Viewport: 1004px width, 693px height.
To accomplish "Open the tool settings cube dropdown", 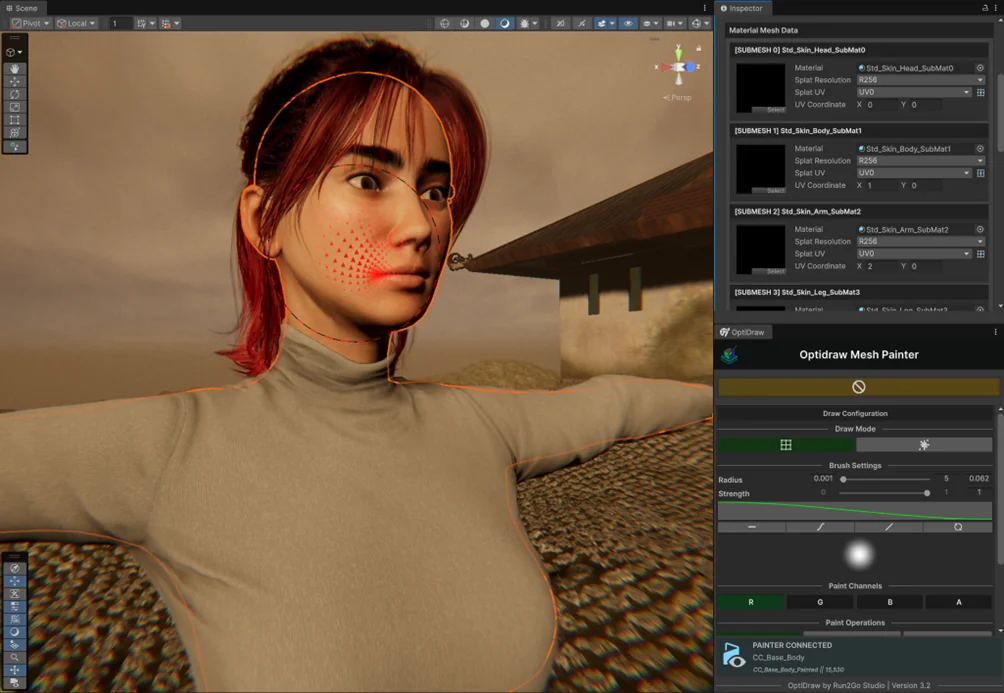I will (x=14, y=52).
